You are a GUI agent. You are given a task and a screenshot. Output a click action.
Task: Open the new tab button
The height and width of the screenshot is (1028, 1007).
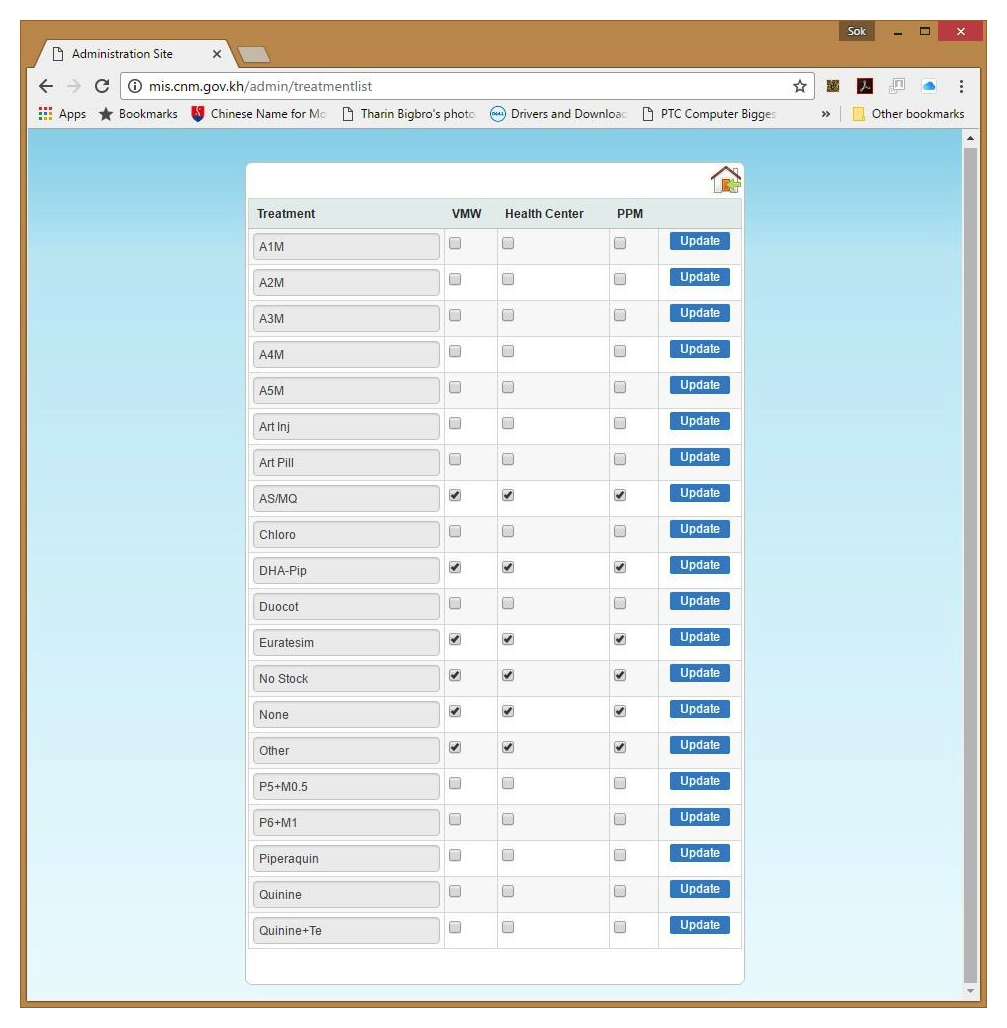tap(253, 54)
